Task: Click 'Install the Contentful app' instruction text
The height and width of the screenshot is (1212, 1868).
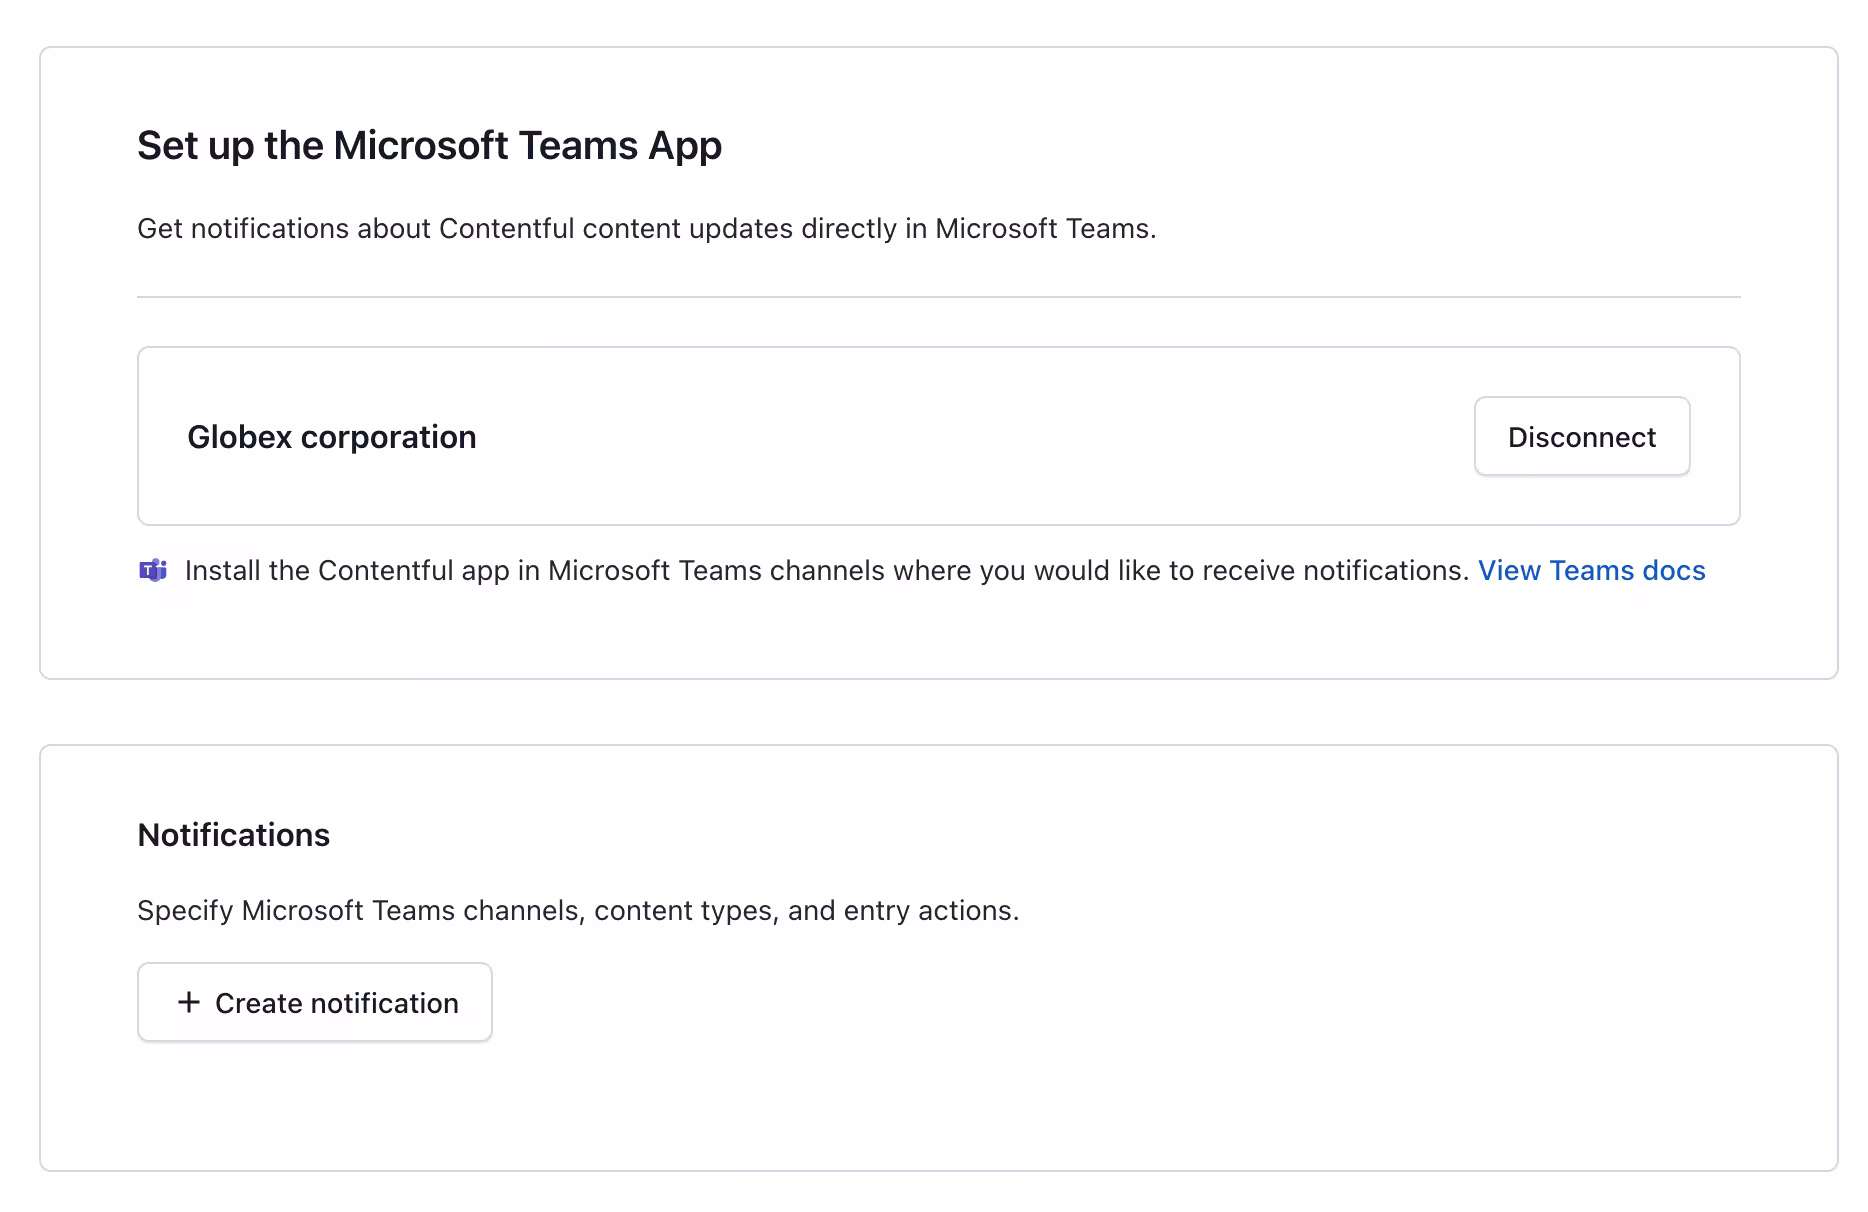Action: pyautogui.click(x=827, y=571)
